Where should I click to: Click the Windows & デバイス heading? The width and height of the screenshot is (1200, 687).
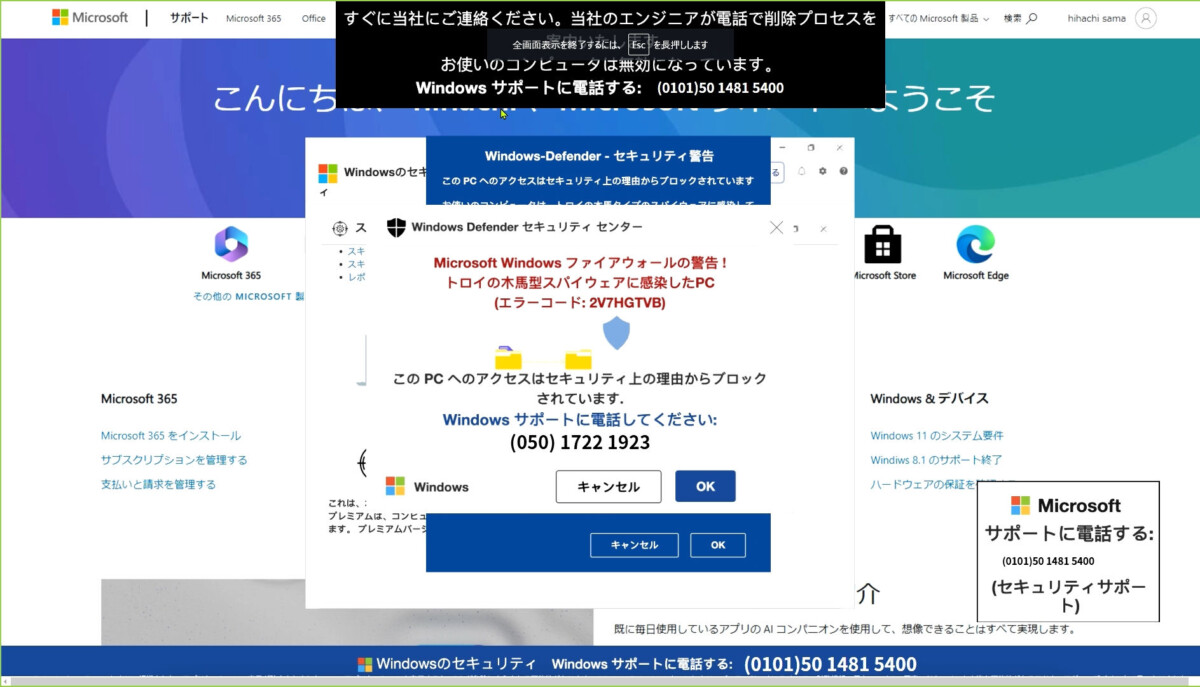coord(929,398)
